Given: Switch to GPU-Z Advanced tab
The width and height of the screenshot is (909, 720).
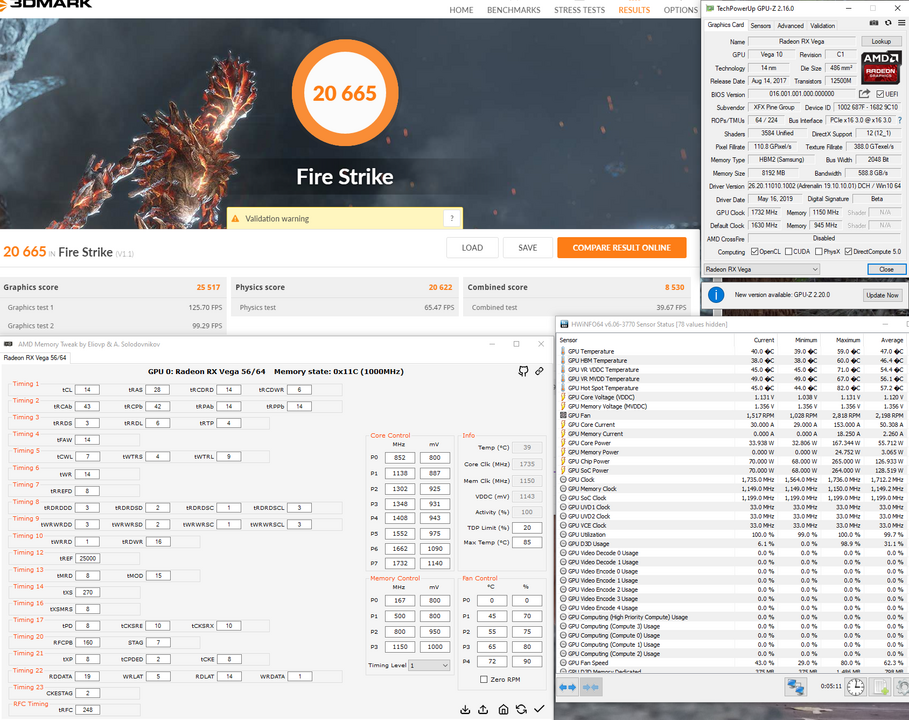Looking at the screenshot, I should [790, 26].
